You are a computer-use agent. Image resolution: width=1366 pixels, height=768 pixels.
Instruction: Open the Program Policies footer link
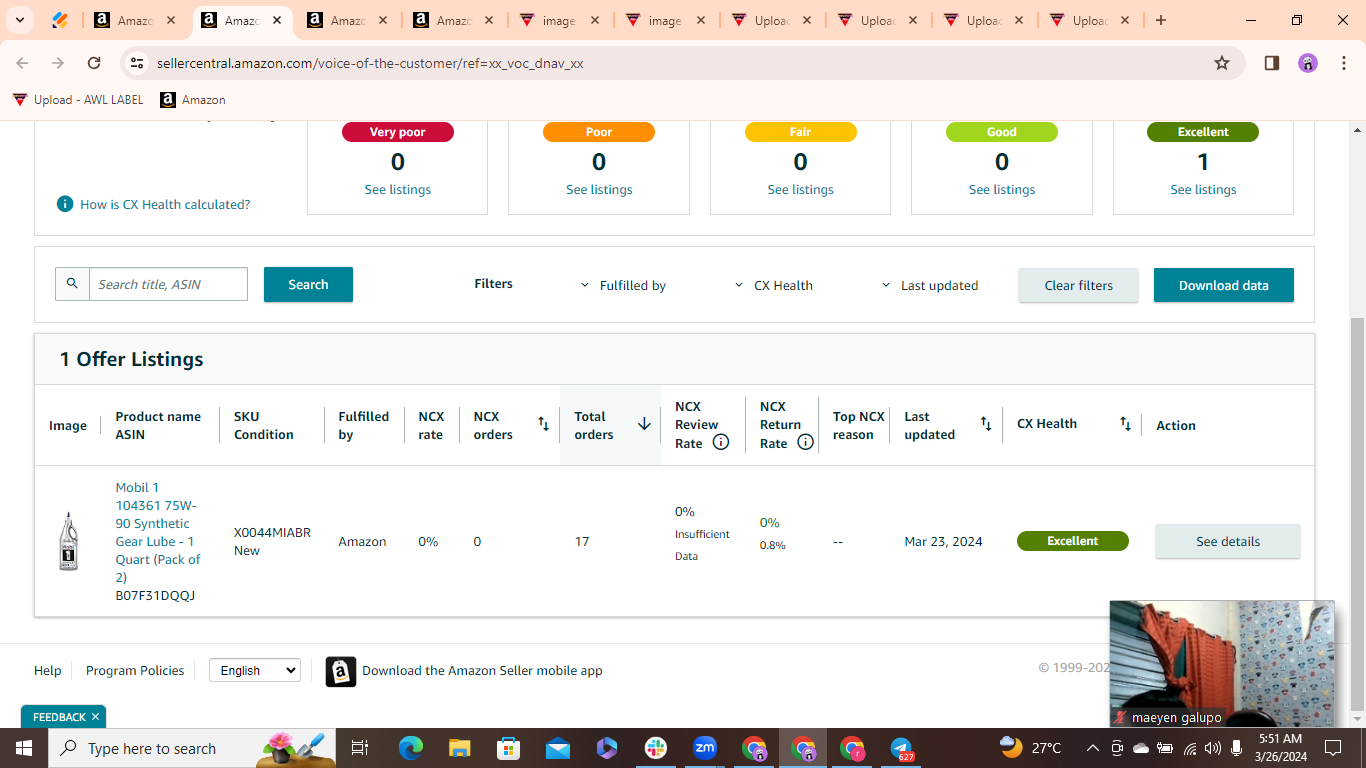135,671
